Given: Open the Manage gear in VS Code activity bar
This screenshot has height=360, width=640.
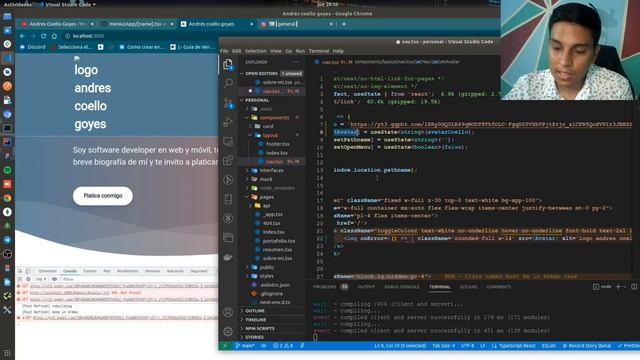Looking at the screenshot, I should (228, 331).
